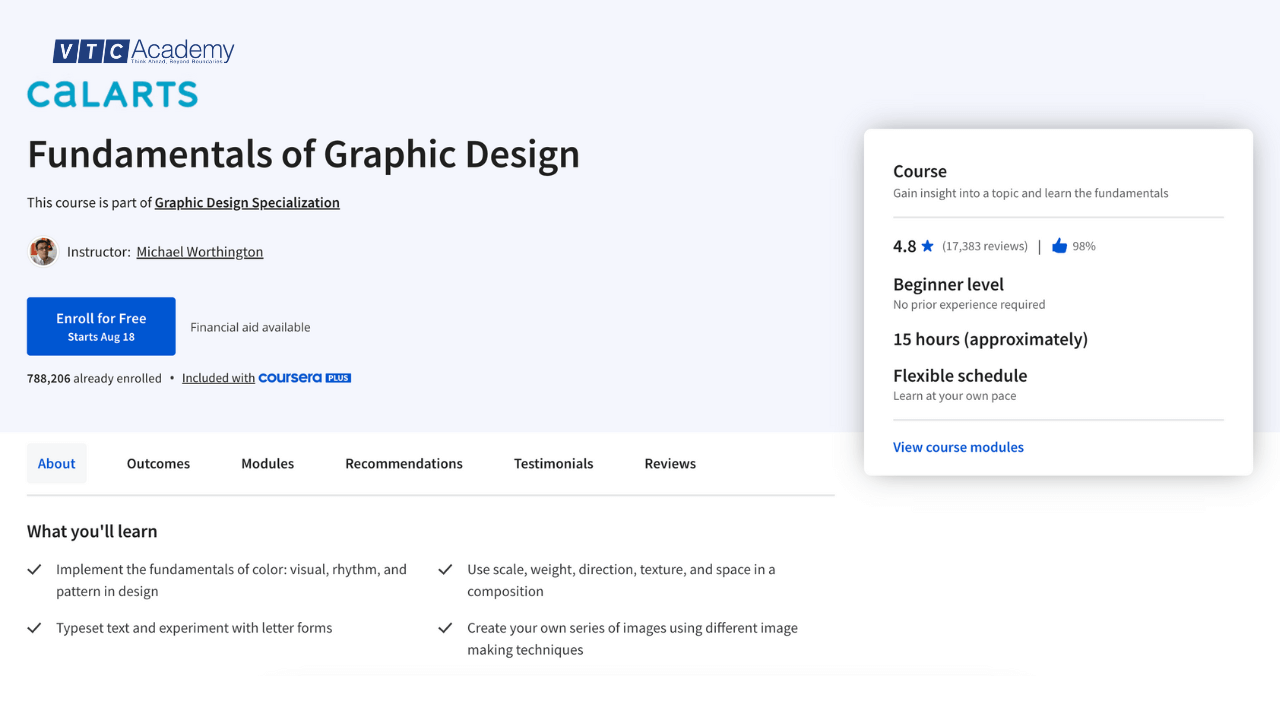1280x720 pixels.
Task: Click the Michael Worthington instructor link
Action: pyautogui.click(x=199, y=251)
